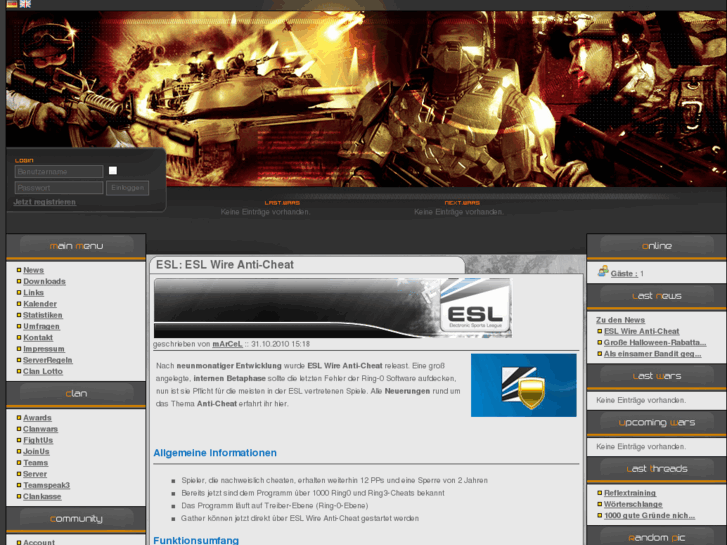This screenshot has width=727, height=545.
Task: Open Awards in clan menu
Action: 37,418
